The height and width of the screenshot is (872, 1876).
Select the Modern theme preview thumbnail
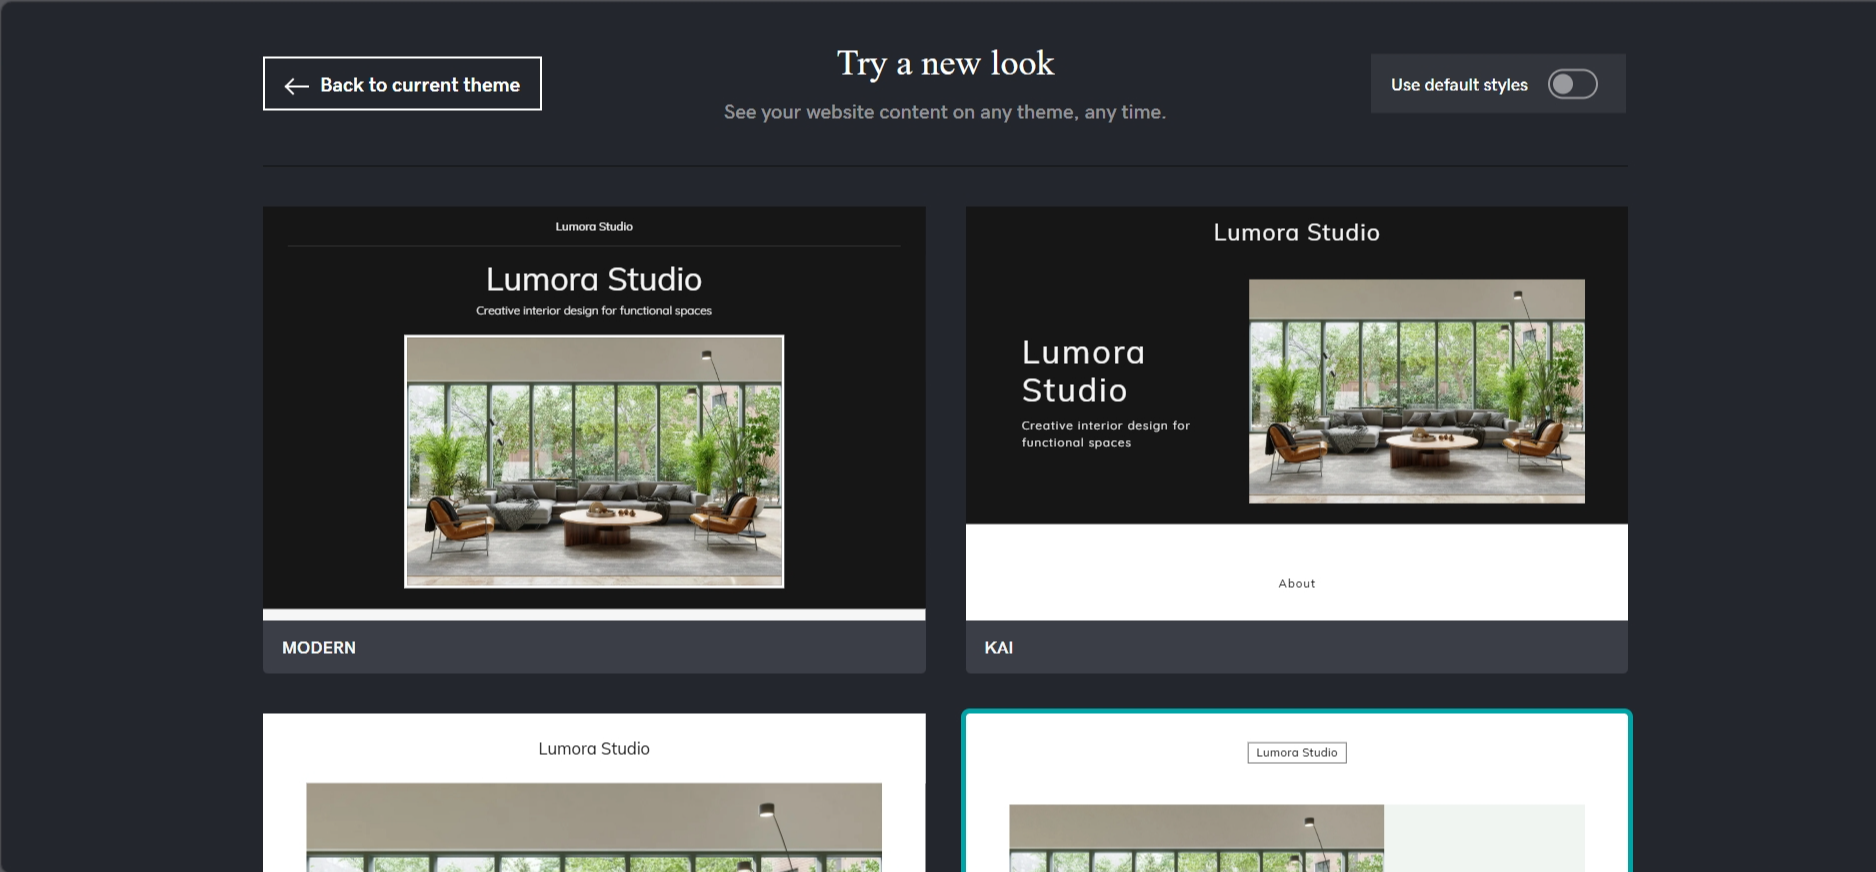coord(594,413)
